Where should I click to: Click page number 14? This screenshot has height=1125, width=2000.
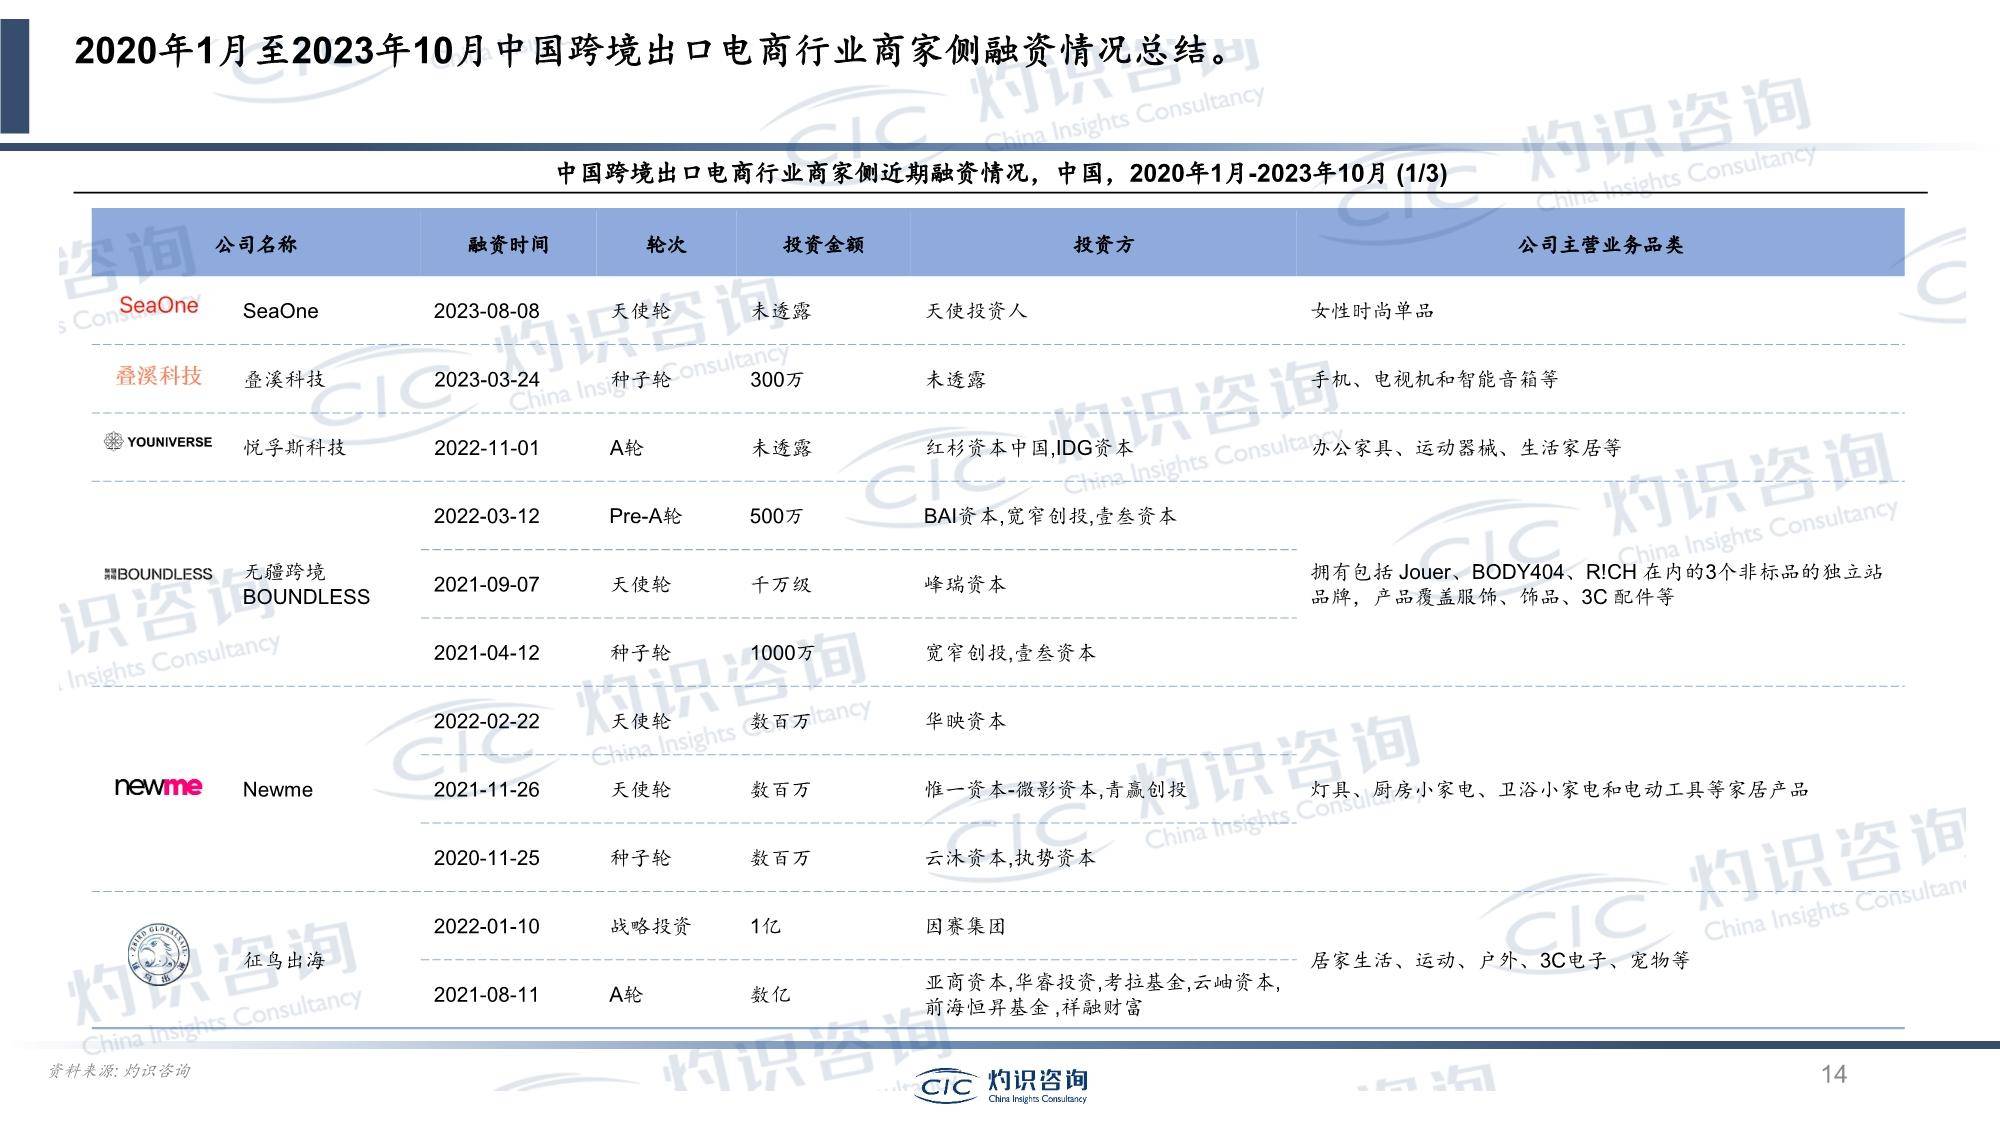pyautogui.click(x=1834, y=1074)
